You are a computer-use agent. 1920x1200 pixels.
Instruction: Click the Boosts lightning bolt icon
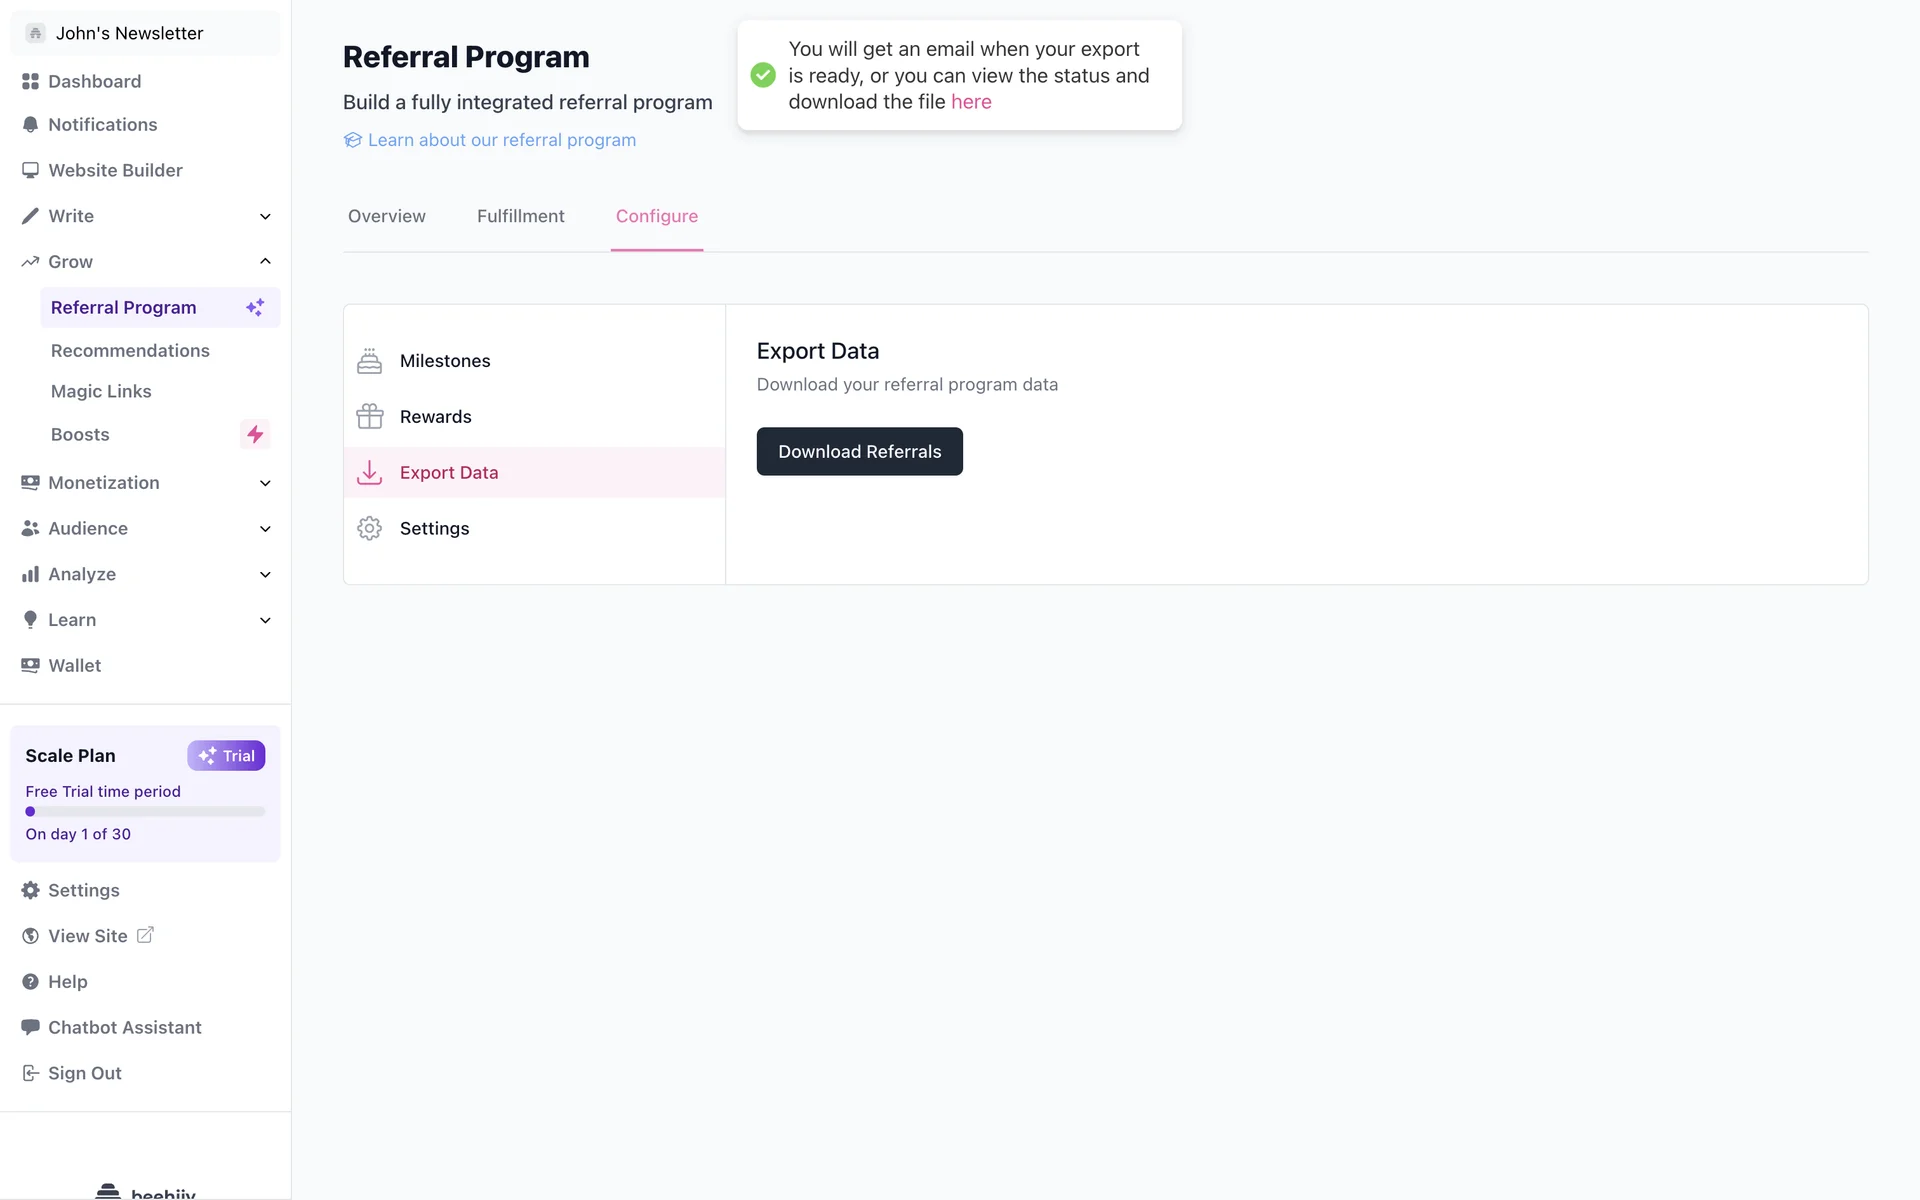tap(255, 434)
